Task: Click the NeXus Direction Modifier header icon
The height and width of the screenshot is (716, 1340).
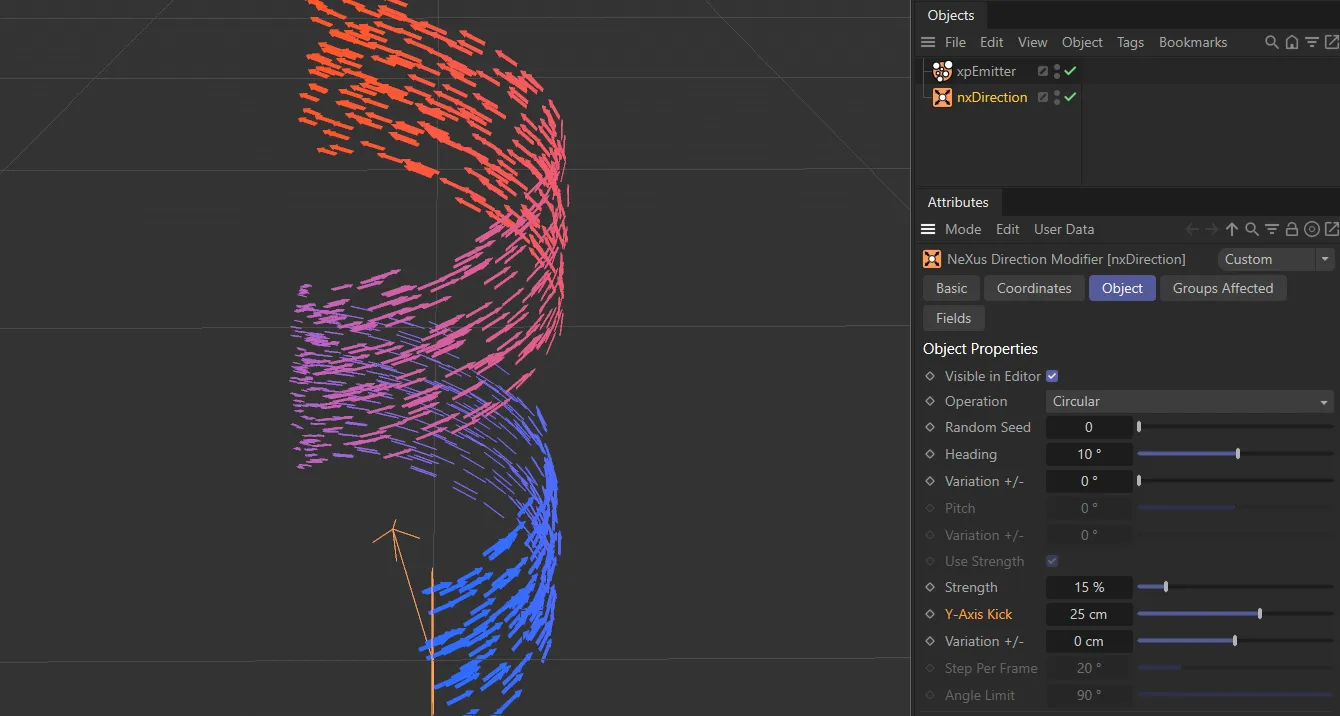Action: pos(931,258)
